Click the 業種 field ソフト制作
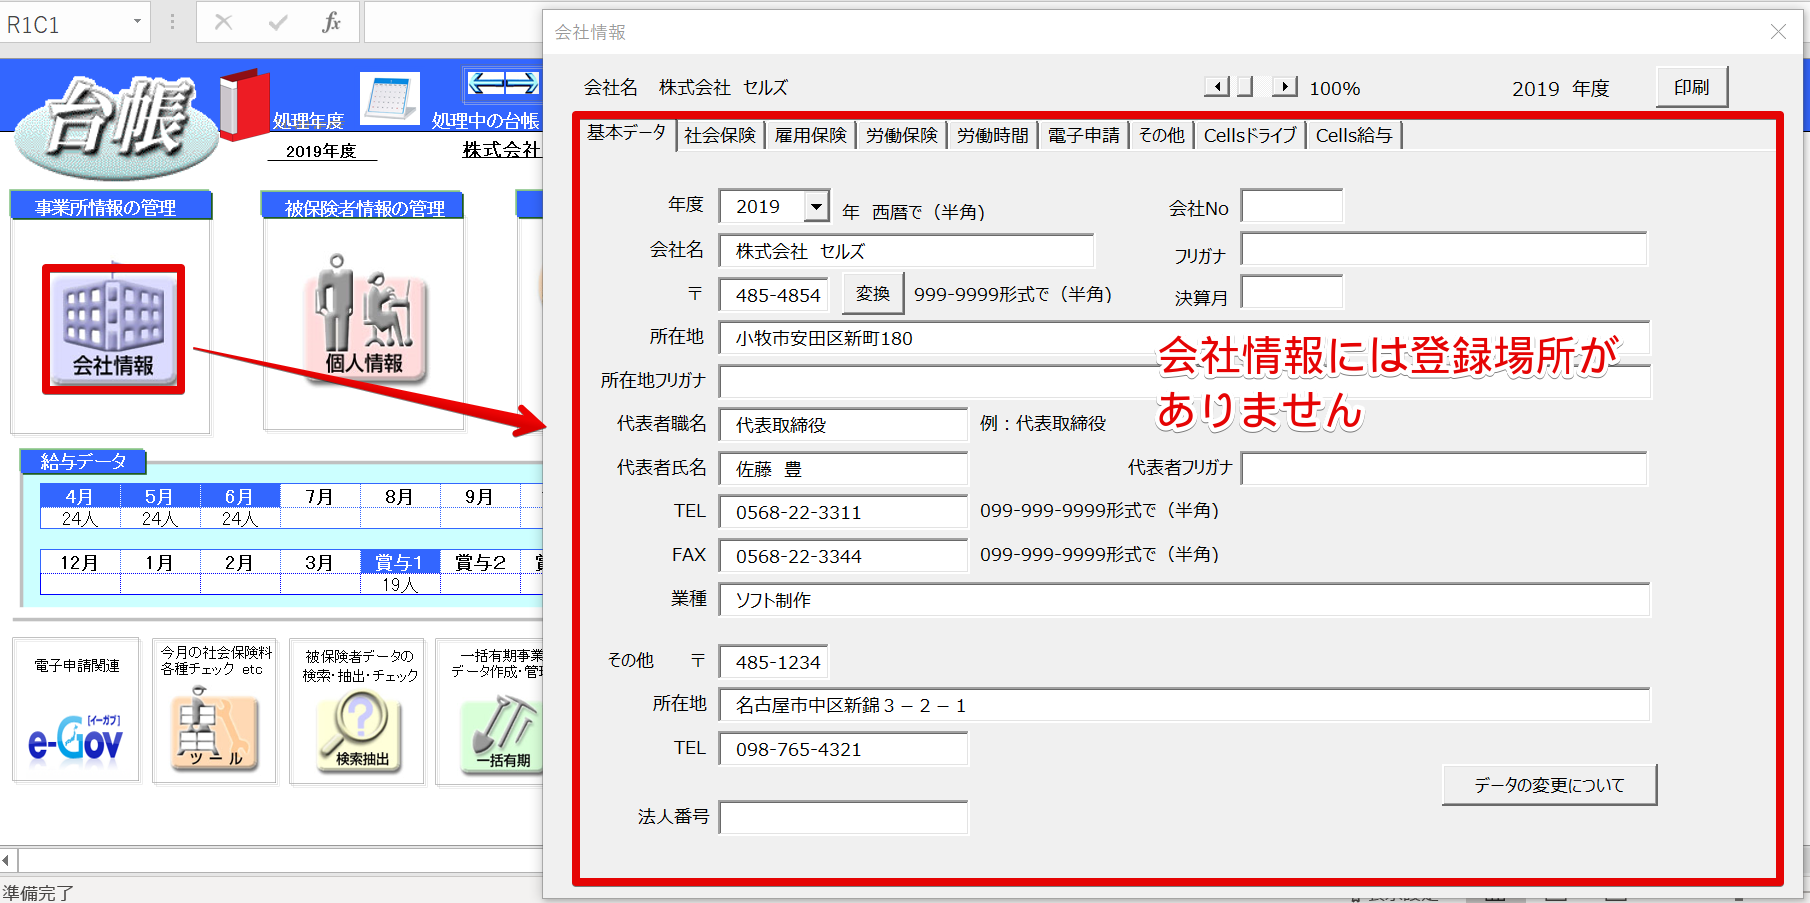 tap(1184, 600)
